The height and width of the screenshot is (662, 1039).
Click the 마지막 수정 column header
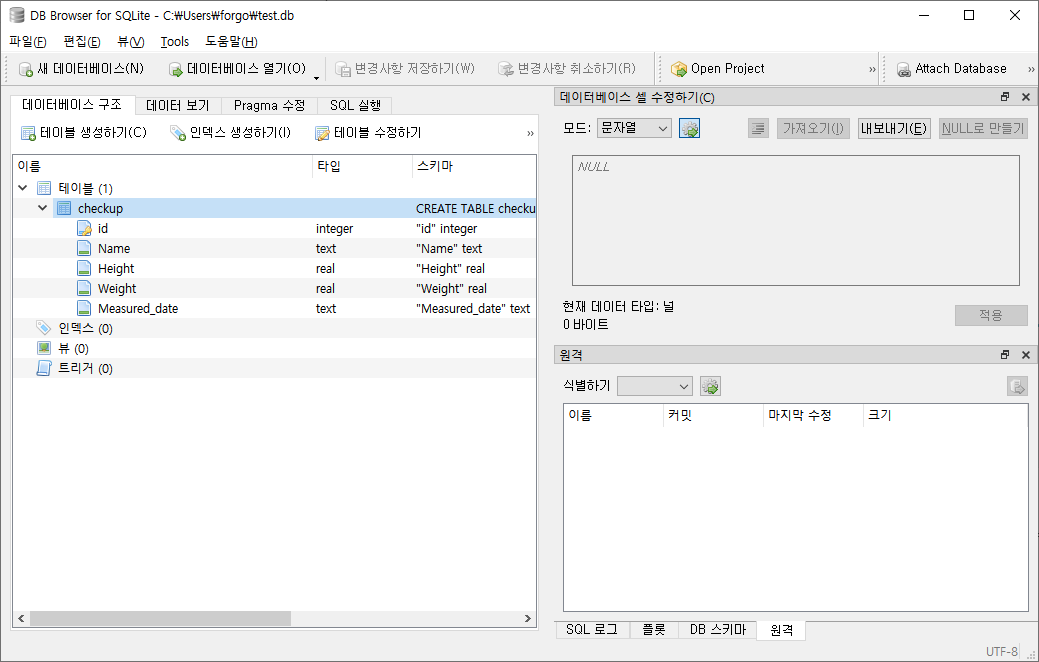[813, 415]
